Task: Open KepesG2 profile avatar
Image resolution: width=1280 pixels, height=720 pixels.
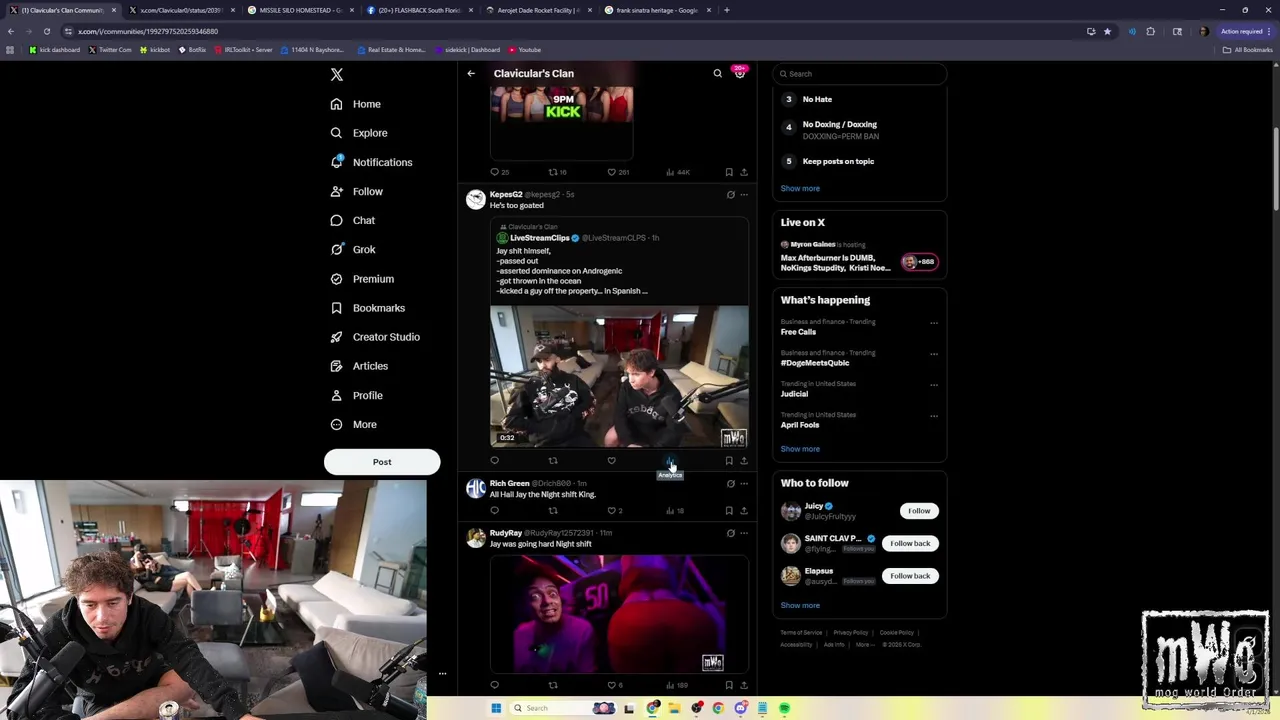Action: (476, 200)
